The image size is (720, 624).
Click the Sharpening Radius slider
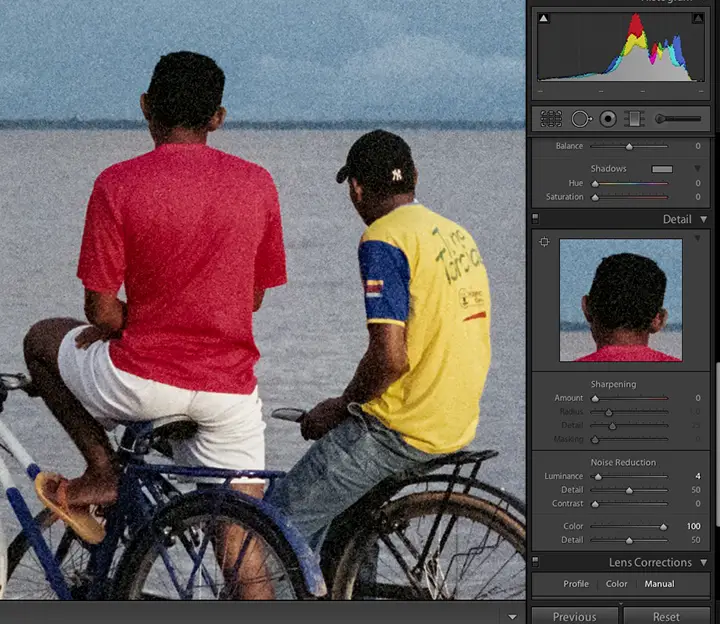[629, 412]
